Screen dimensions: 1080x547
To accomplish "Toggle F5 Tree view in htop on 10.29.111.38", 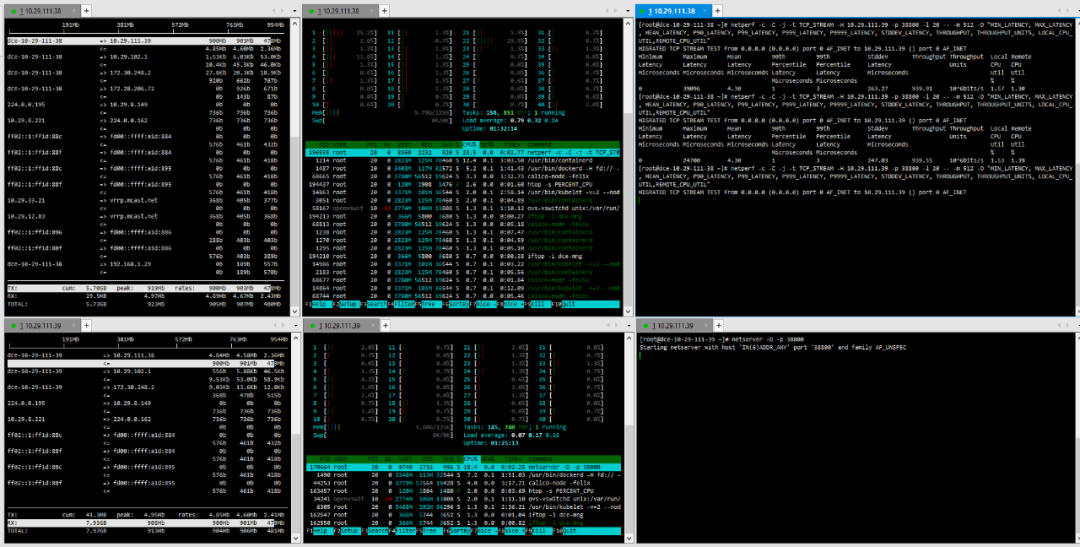I will pyautogui.click(x=428, y=304).
